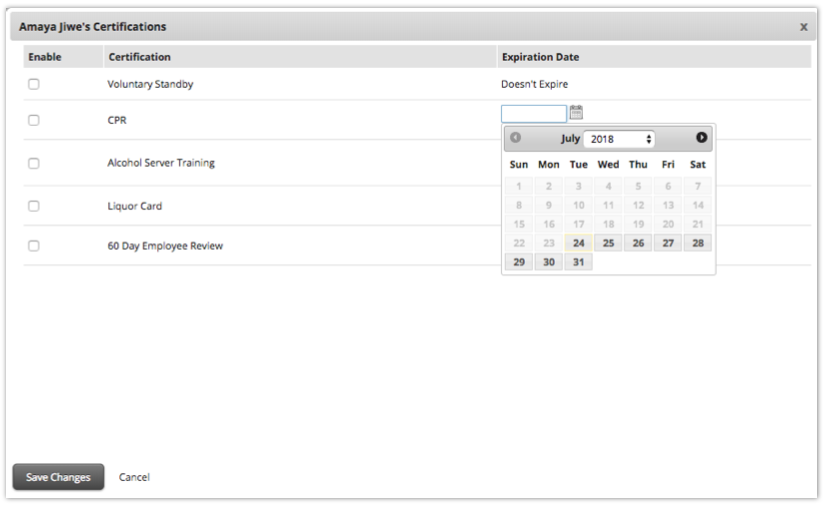Select July 24 in the calendar
826x507 pixels.
point(578,243)
